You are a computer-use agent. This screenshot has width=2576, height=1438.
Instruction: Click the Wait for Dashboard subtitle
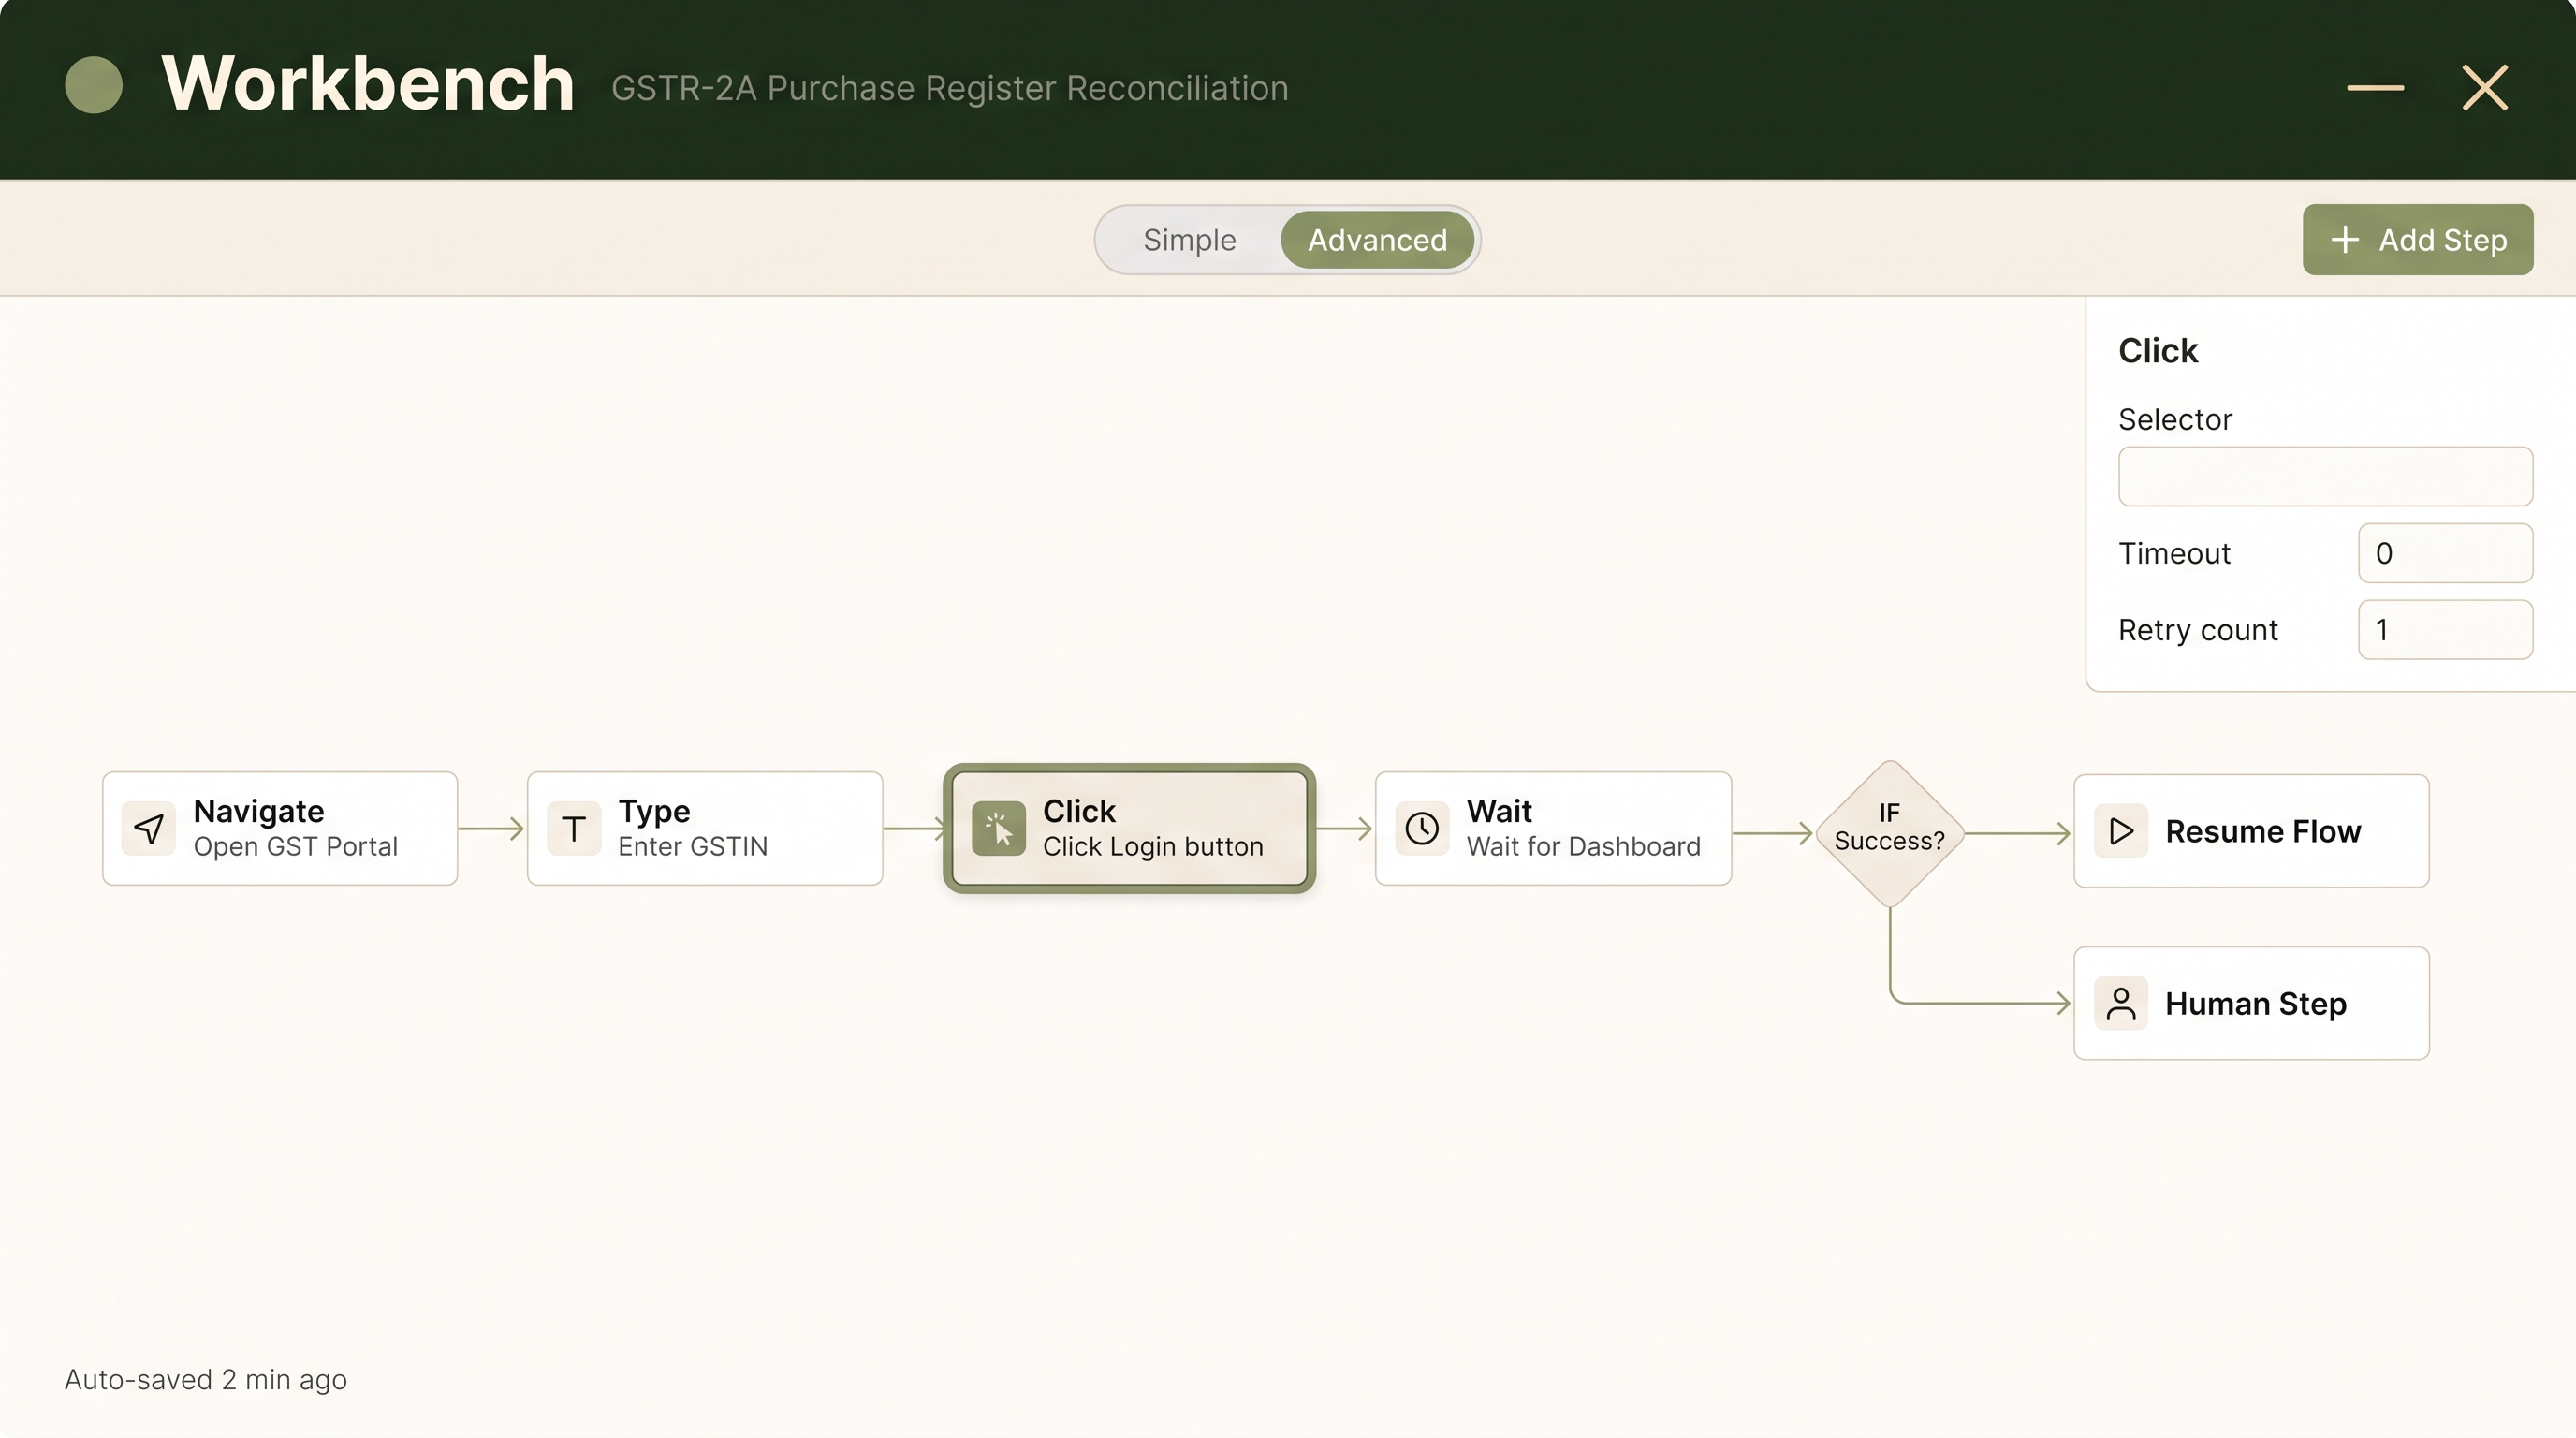tap(1583, 846)
